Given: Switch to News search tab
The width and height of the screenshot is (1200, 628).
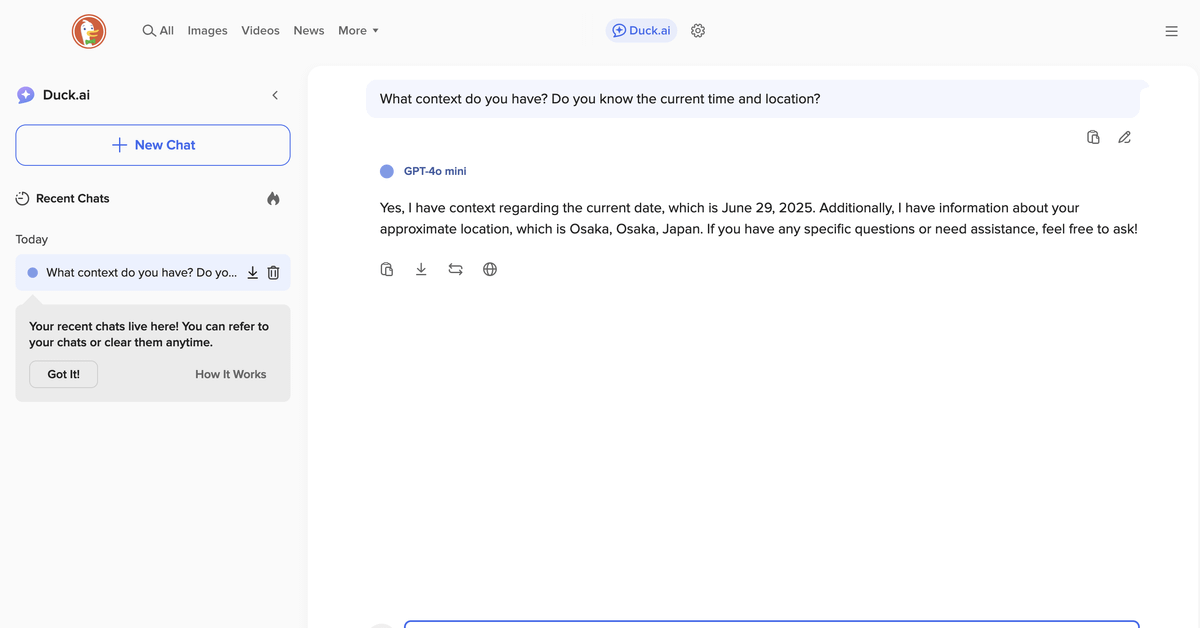Looking at the screenshot, I should [x=309, y=31].
